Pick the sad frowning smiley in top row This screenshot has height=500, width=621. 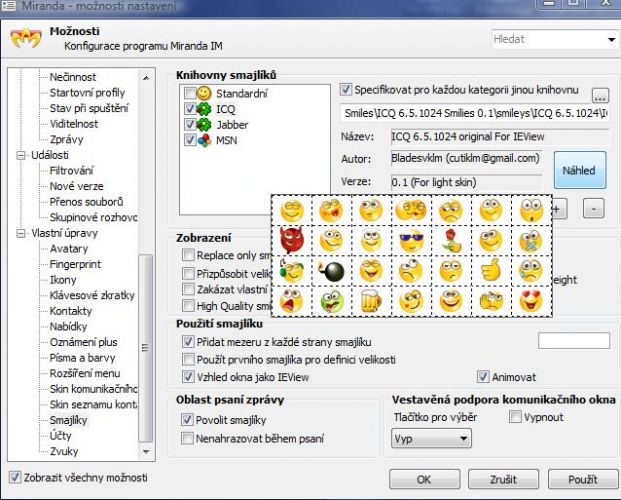tap(451, 210)
